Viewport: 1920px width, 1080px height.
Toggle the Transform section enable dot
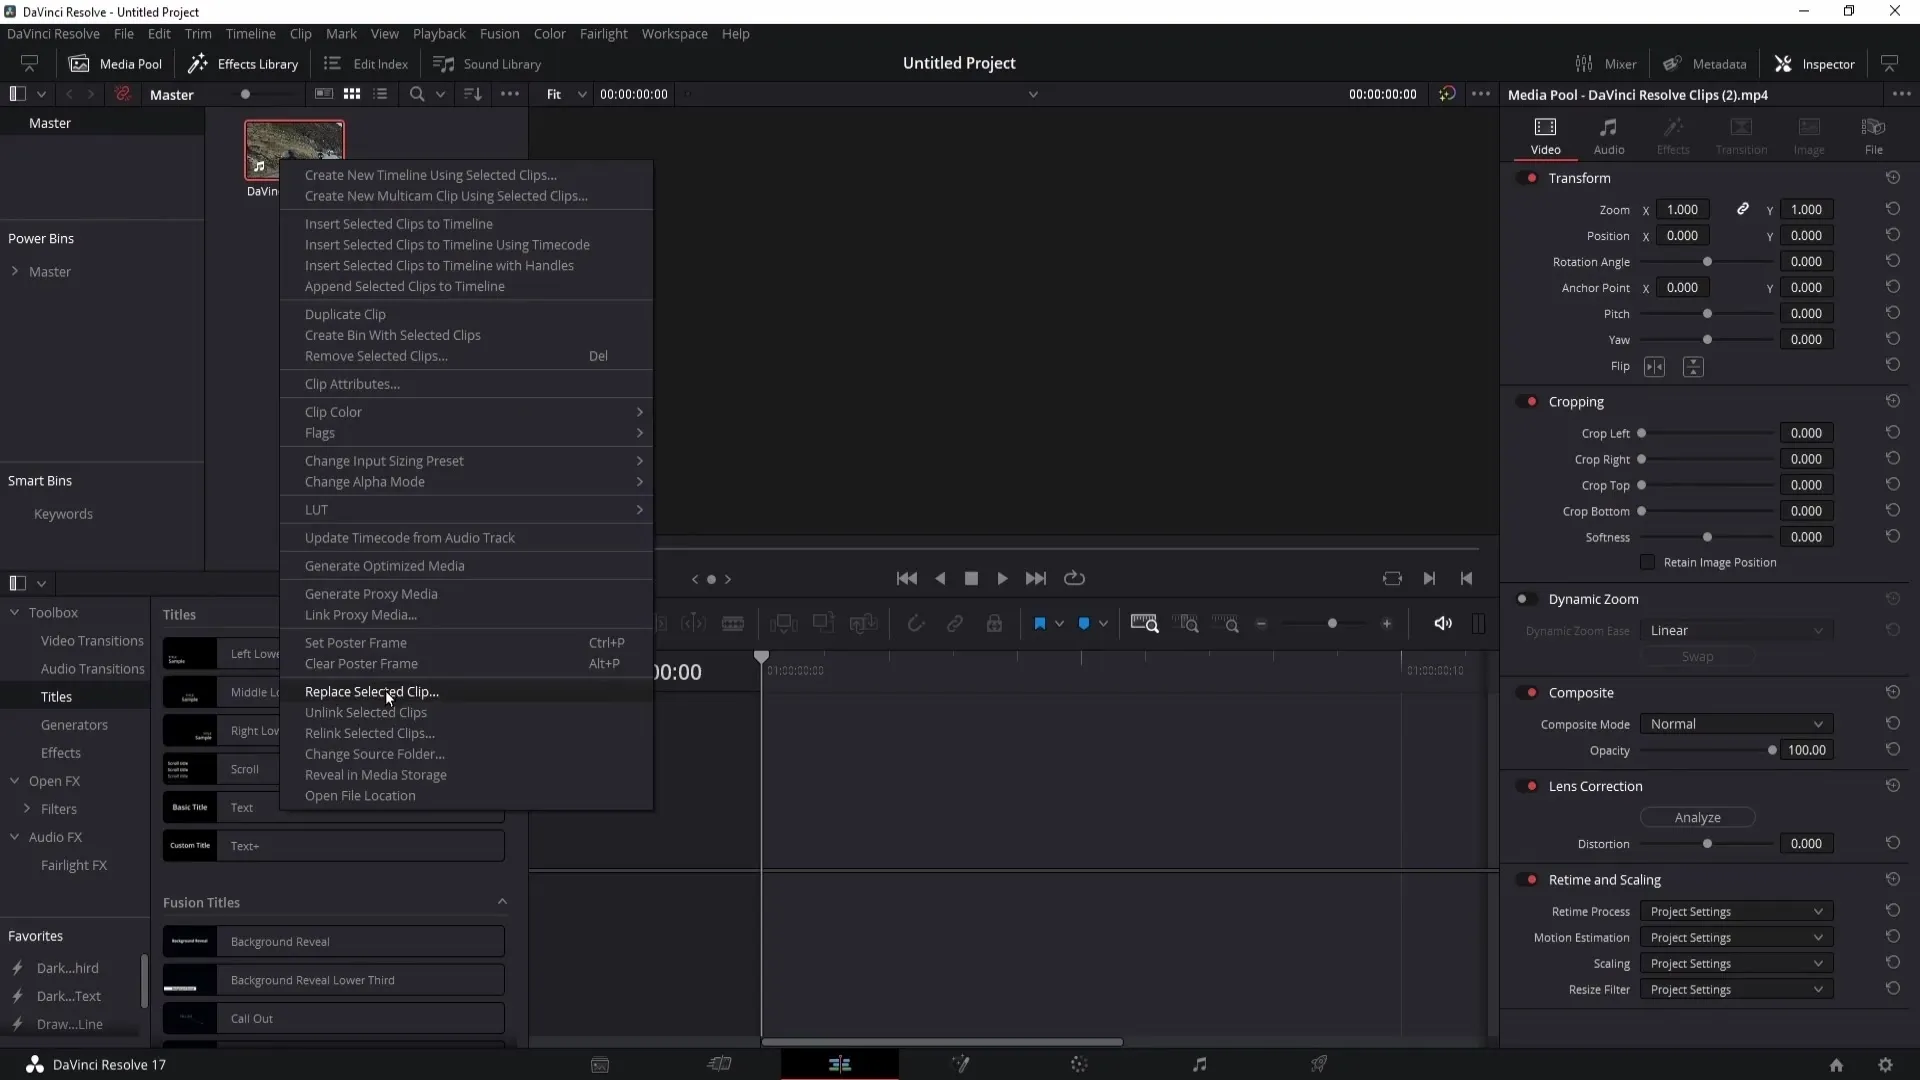pos(1532,178)
